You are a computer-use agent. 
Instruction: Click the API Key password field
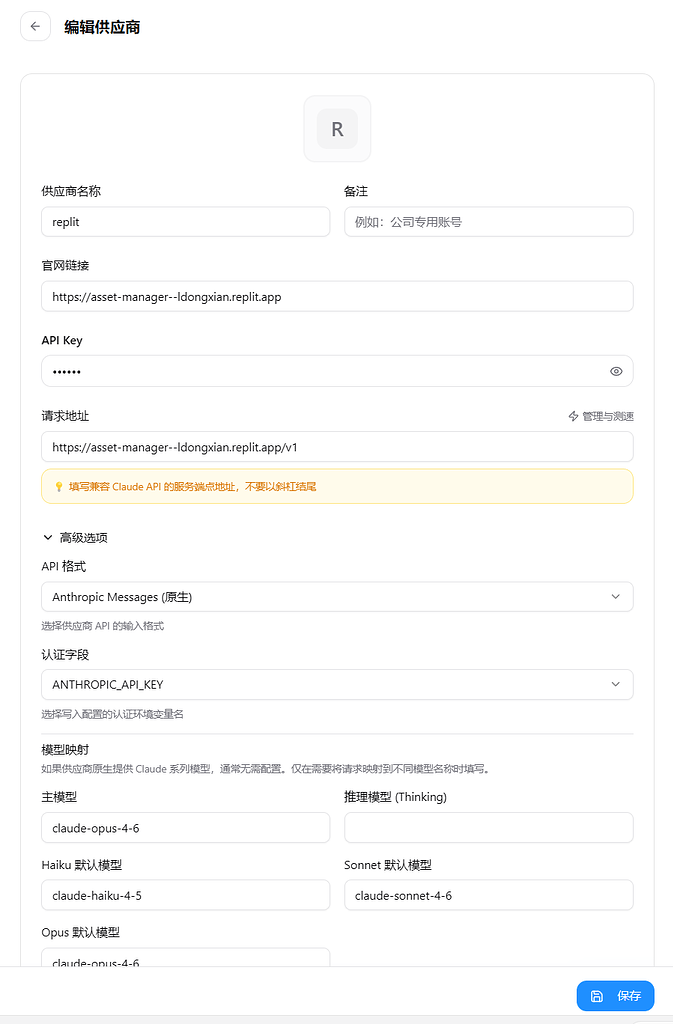coord(337,371)
